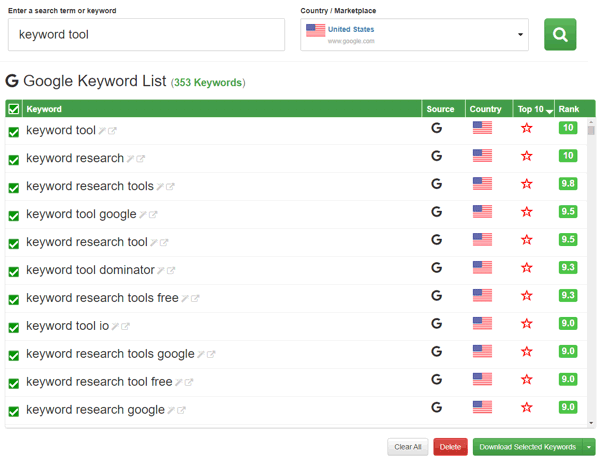Open the Country / Marketplace dropdown
The width and height of the screenshot is (600, 460).
click(414, 34)
